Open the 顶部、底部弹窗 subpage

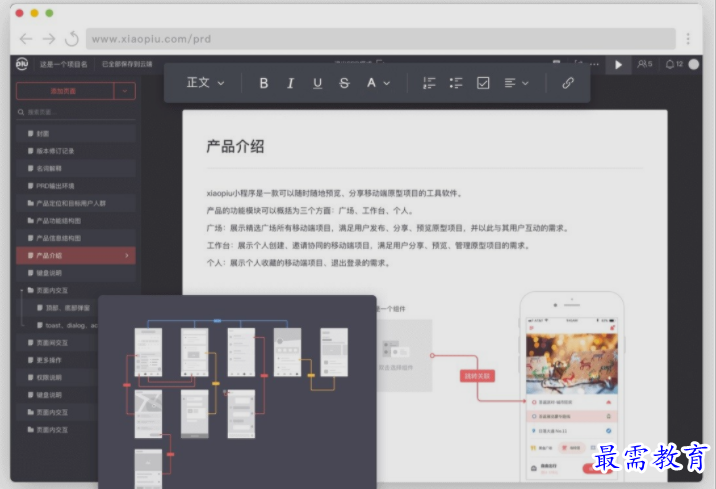pyautogui.click(x=68, y=308)
